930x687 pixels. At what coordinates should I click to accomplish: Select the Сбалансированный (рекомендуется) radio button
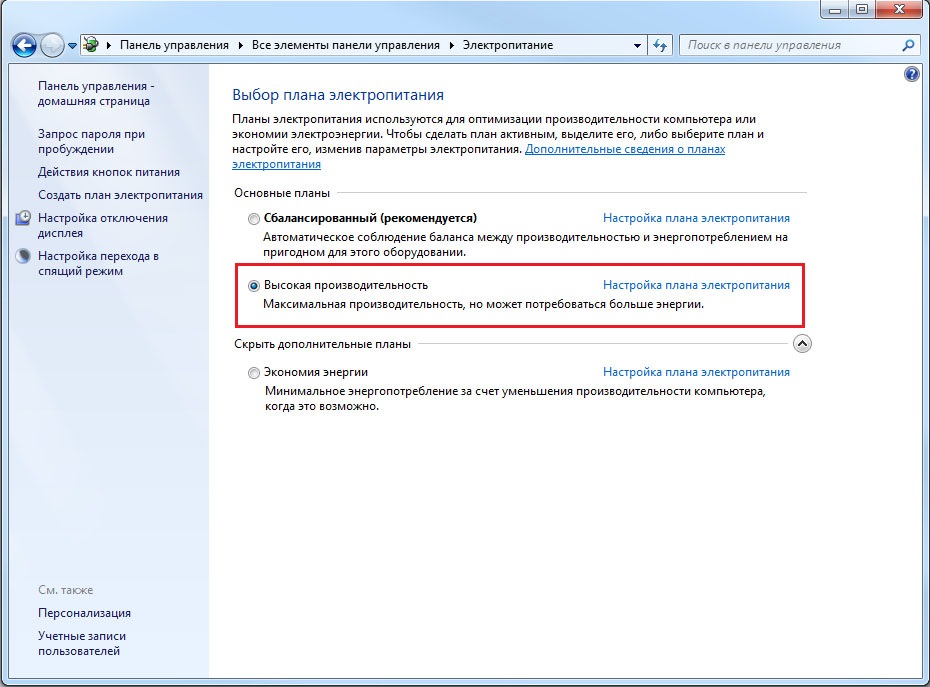coord(254,219)
